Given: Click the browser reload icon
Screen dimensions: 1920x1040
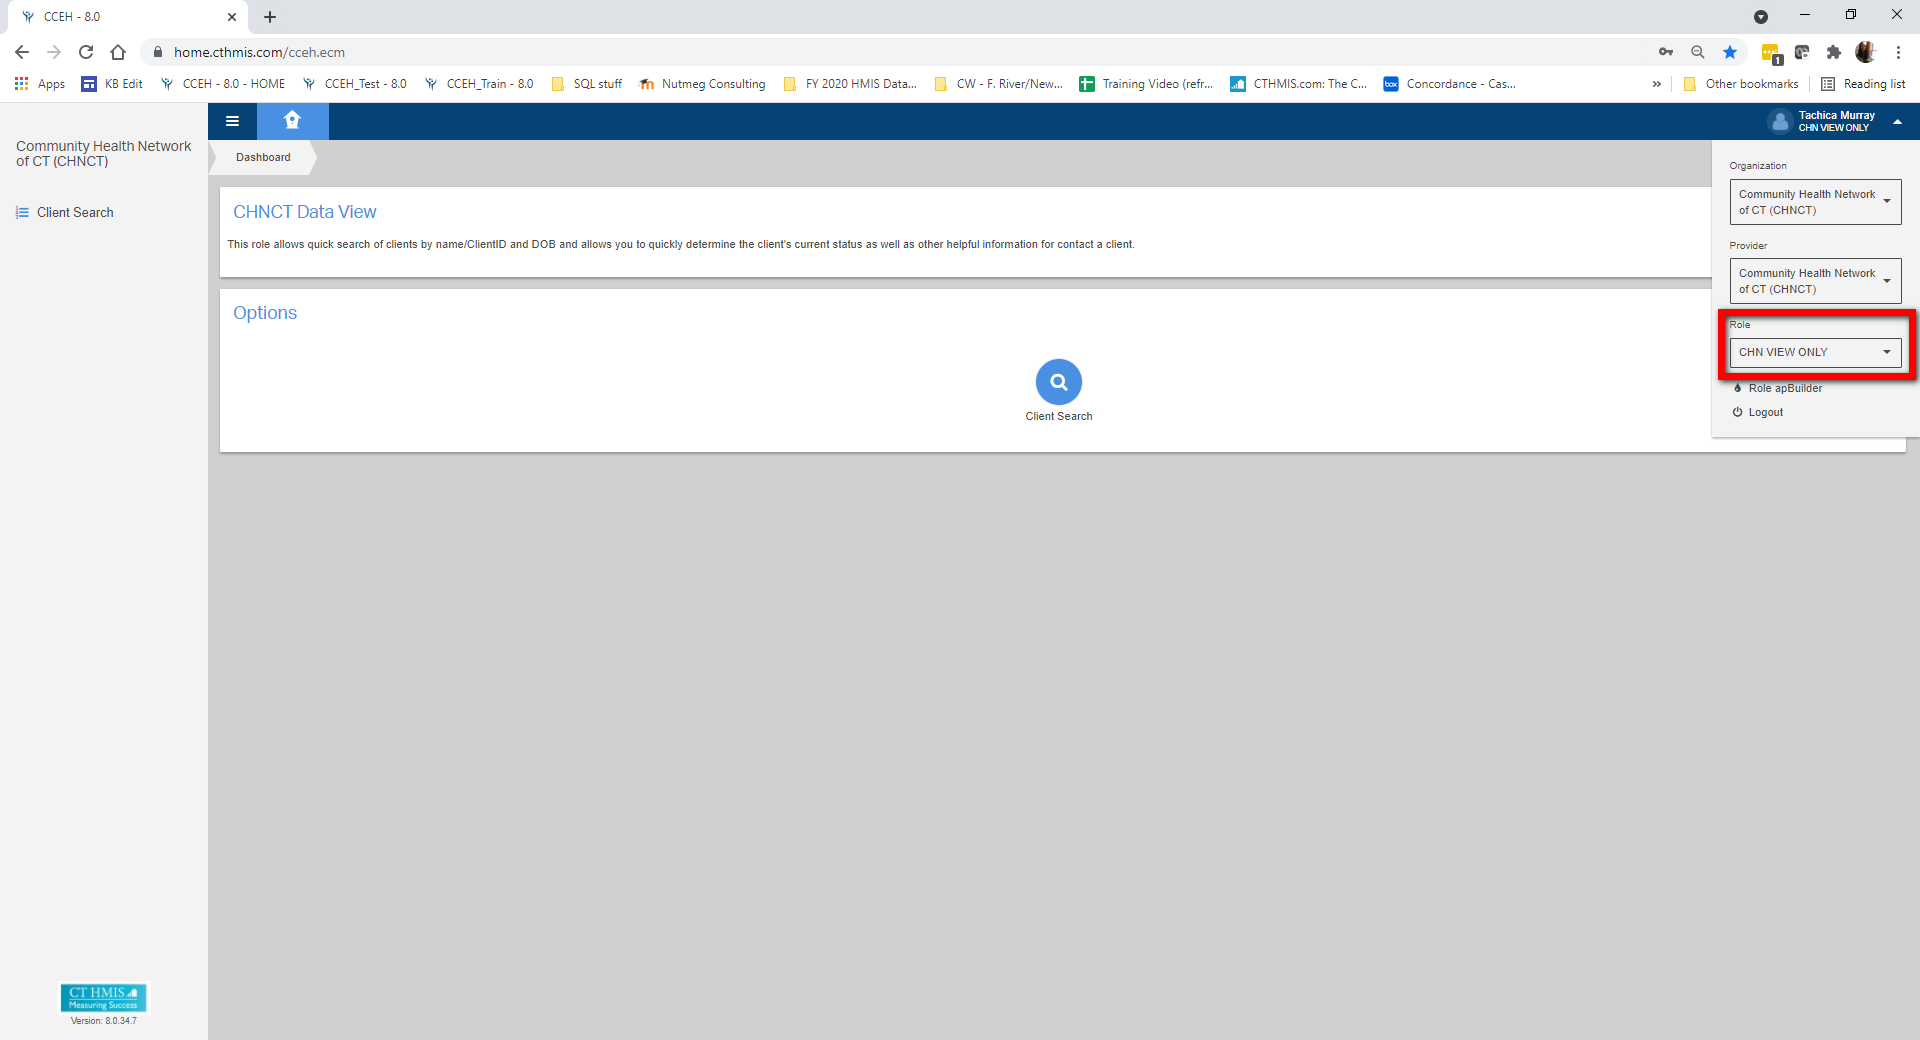Looking at the screenshot, I should [x=86, y=52].
